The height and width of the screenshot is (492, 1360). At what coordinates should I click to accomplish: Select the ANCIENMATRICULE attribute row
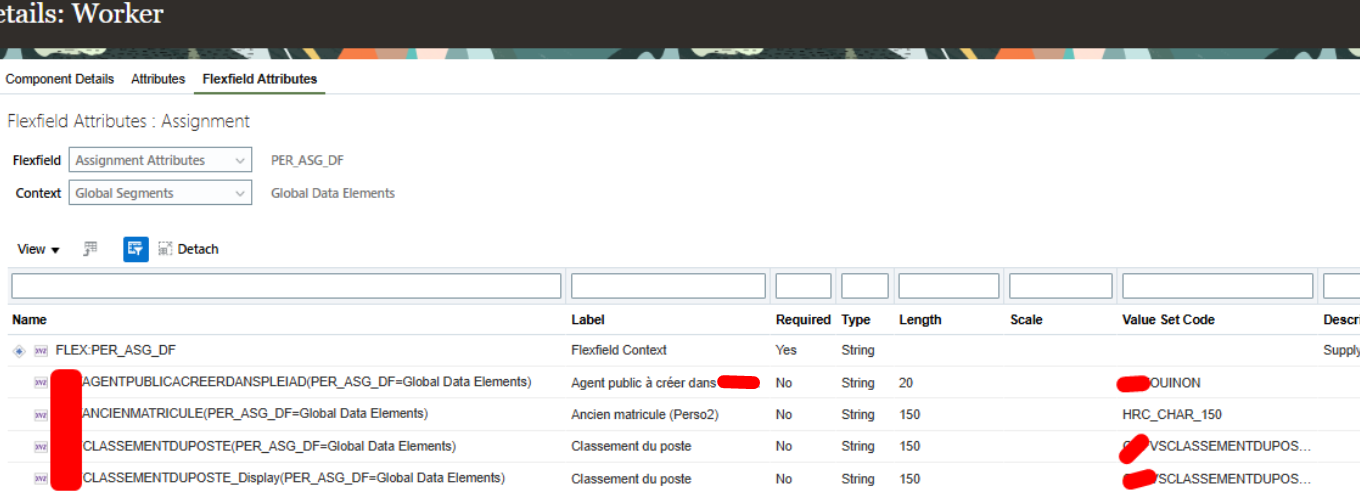click(255, 415)
